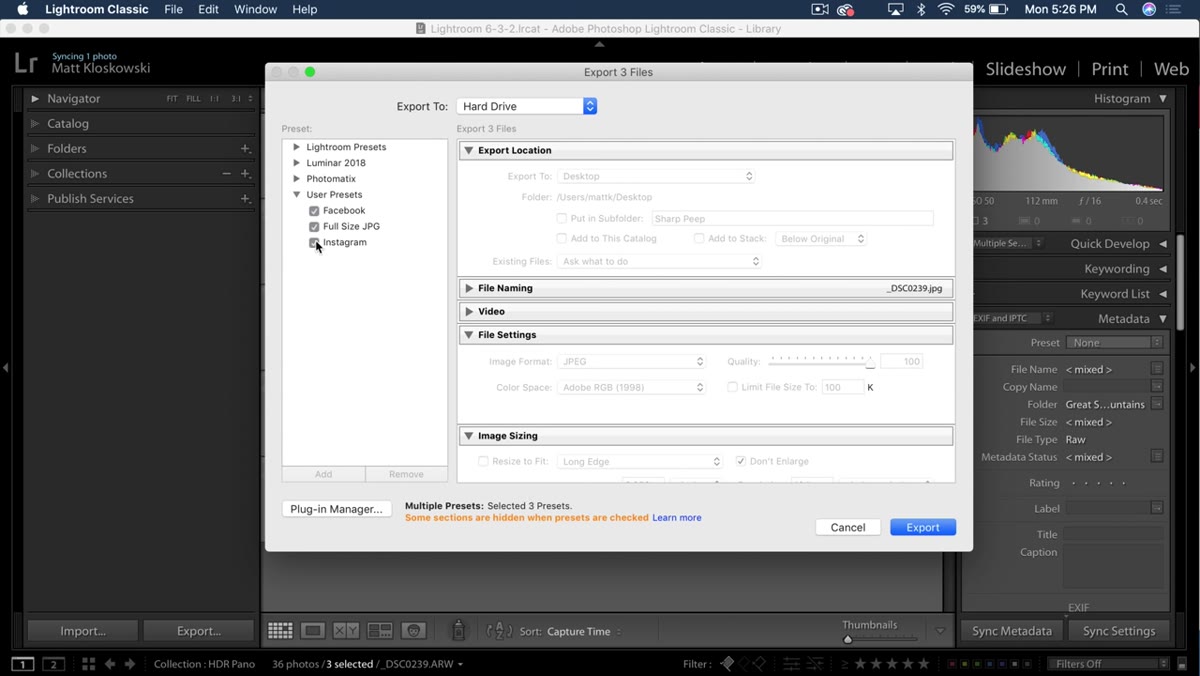
Task: Select People view face icon
Action: point(414,631)
